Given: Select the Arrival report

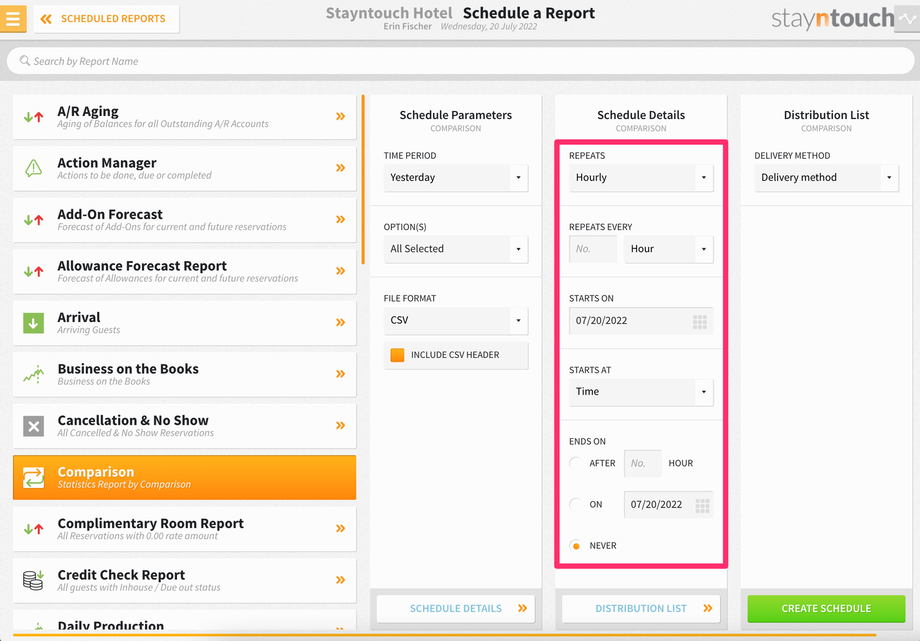Looking at the screenshot, I should (x=184, y=323).
